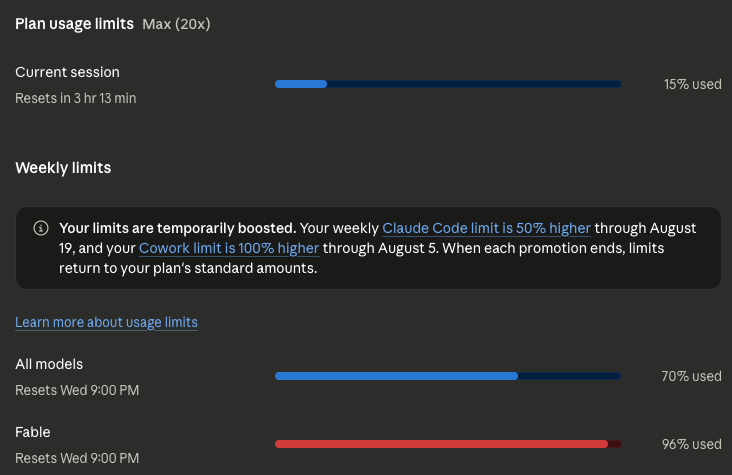Image resolution: width=732 pixels, height=475 pixels.
Task: Click the Fable model label
Action: (x=33, y=432)
